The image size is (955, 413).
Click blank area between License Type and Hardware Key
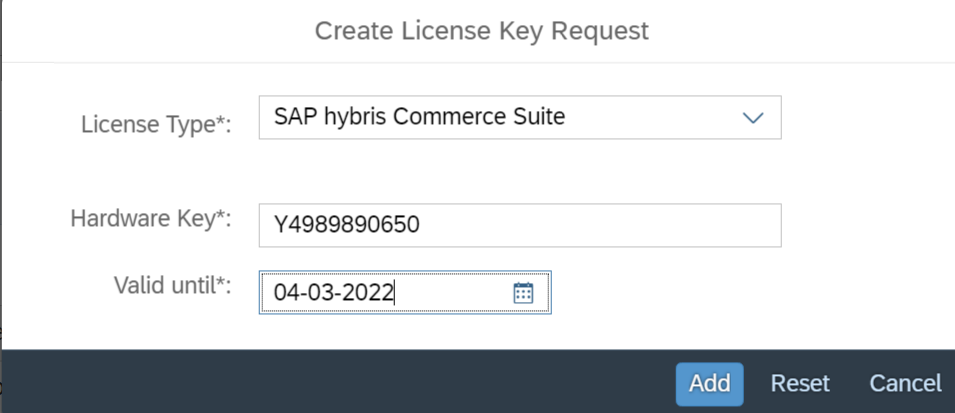point(500,172)
